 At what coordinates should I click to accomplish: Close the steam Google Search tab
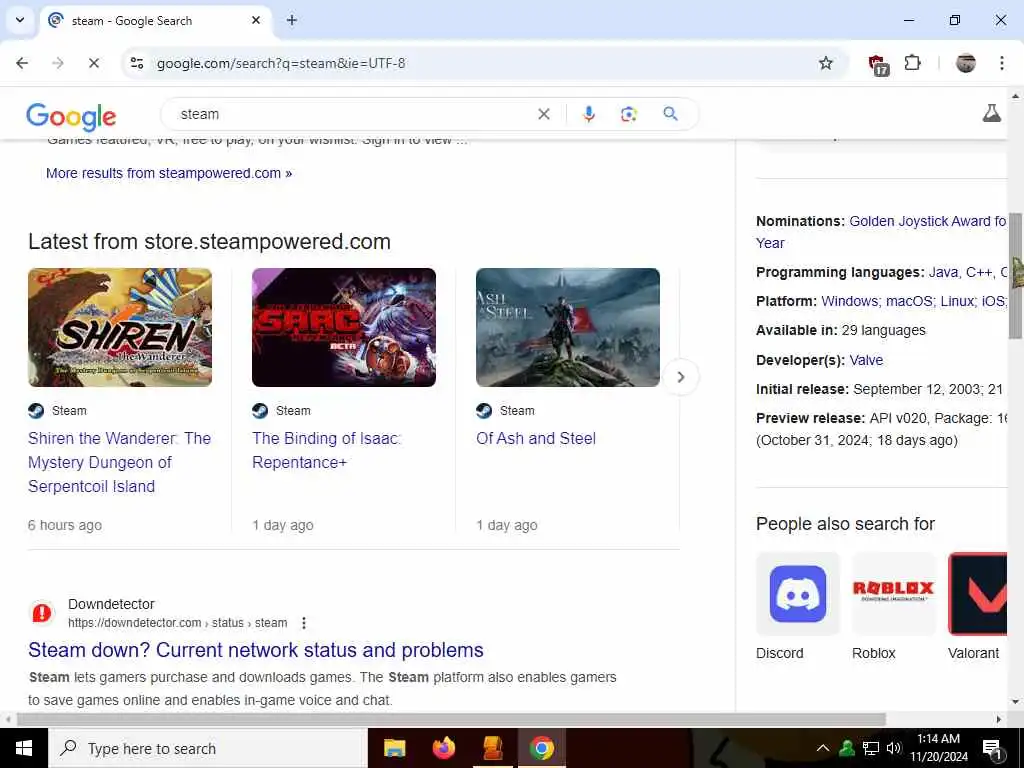[x=256, y=20]
